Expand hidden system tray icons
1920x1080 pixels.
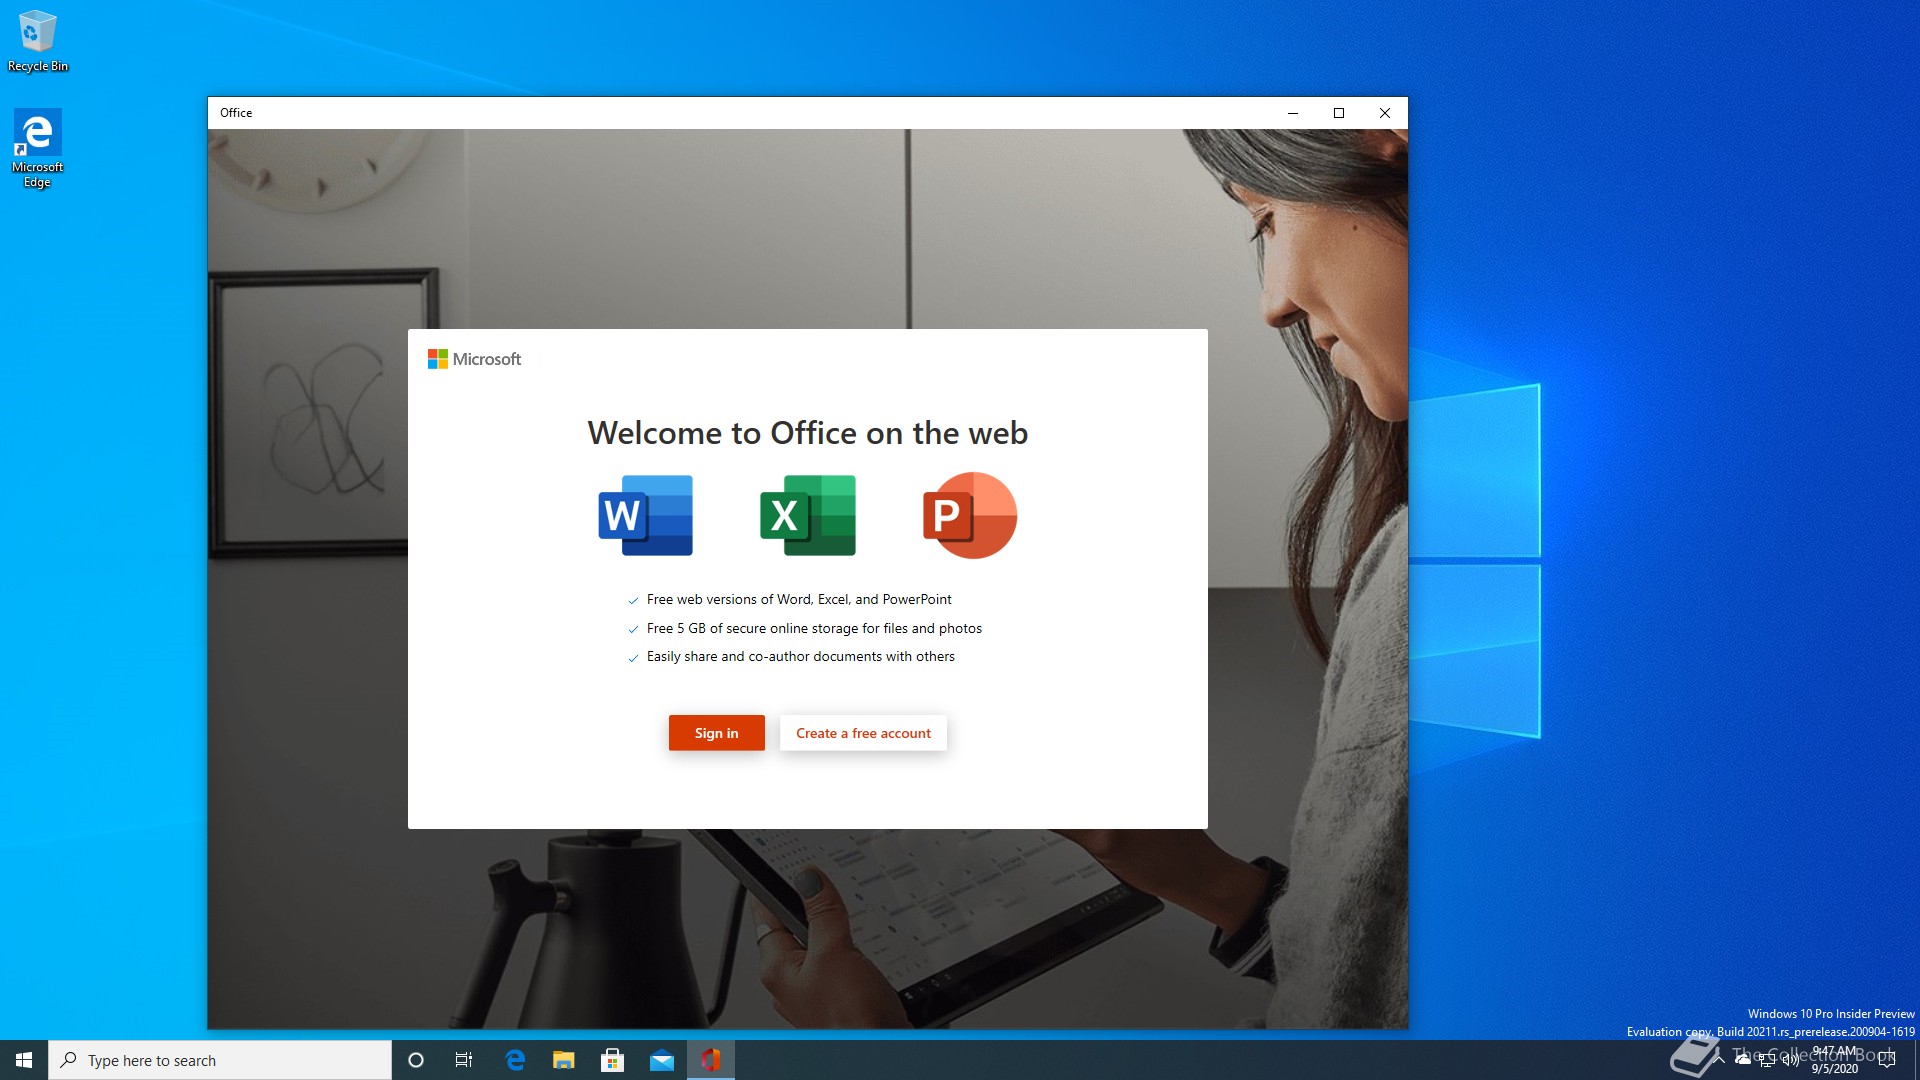[1719, 1060]
